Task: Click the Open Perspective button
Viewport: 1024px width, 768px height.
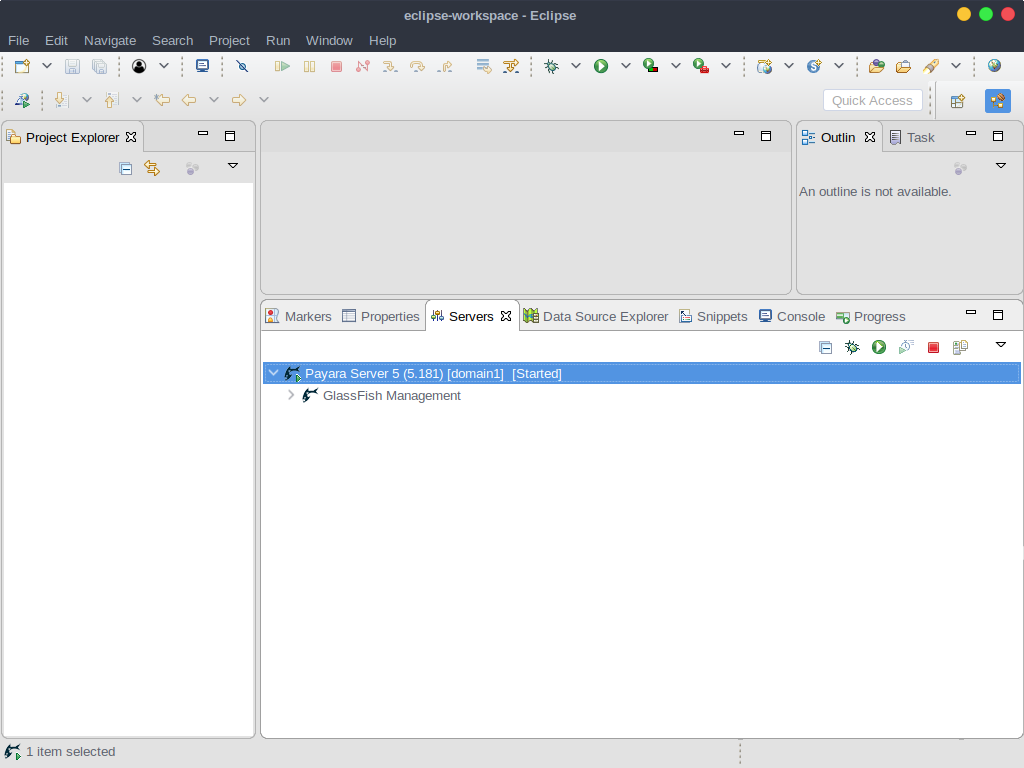Action: coord(957,101)
